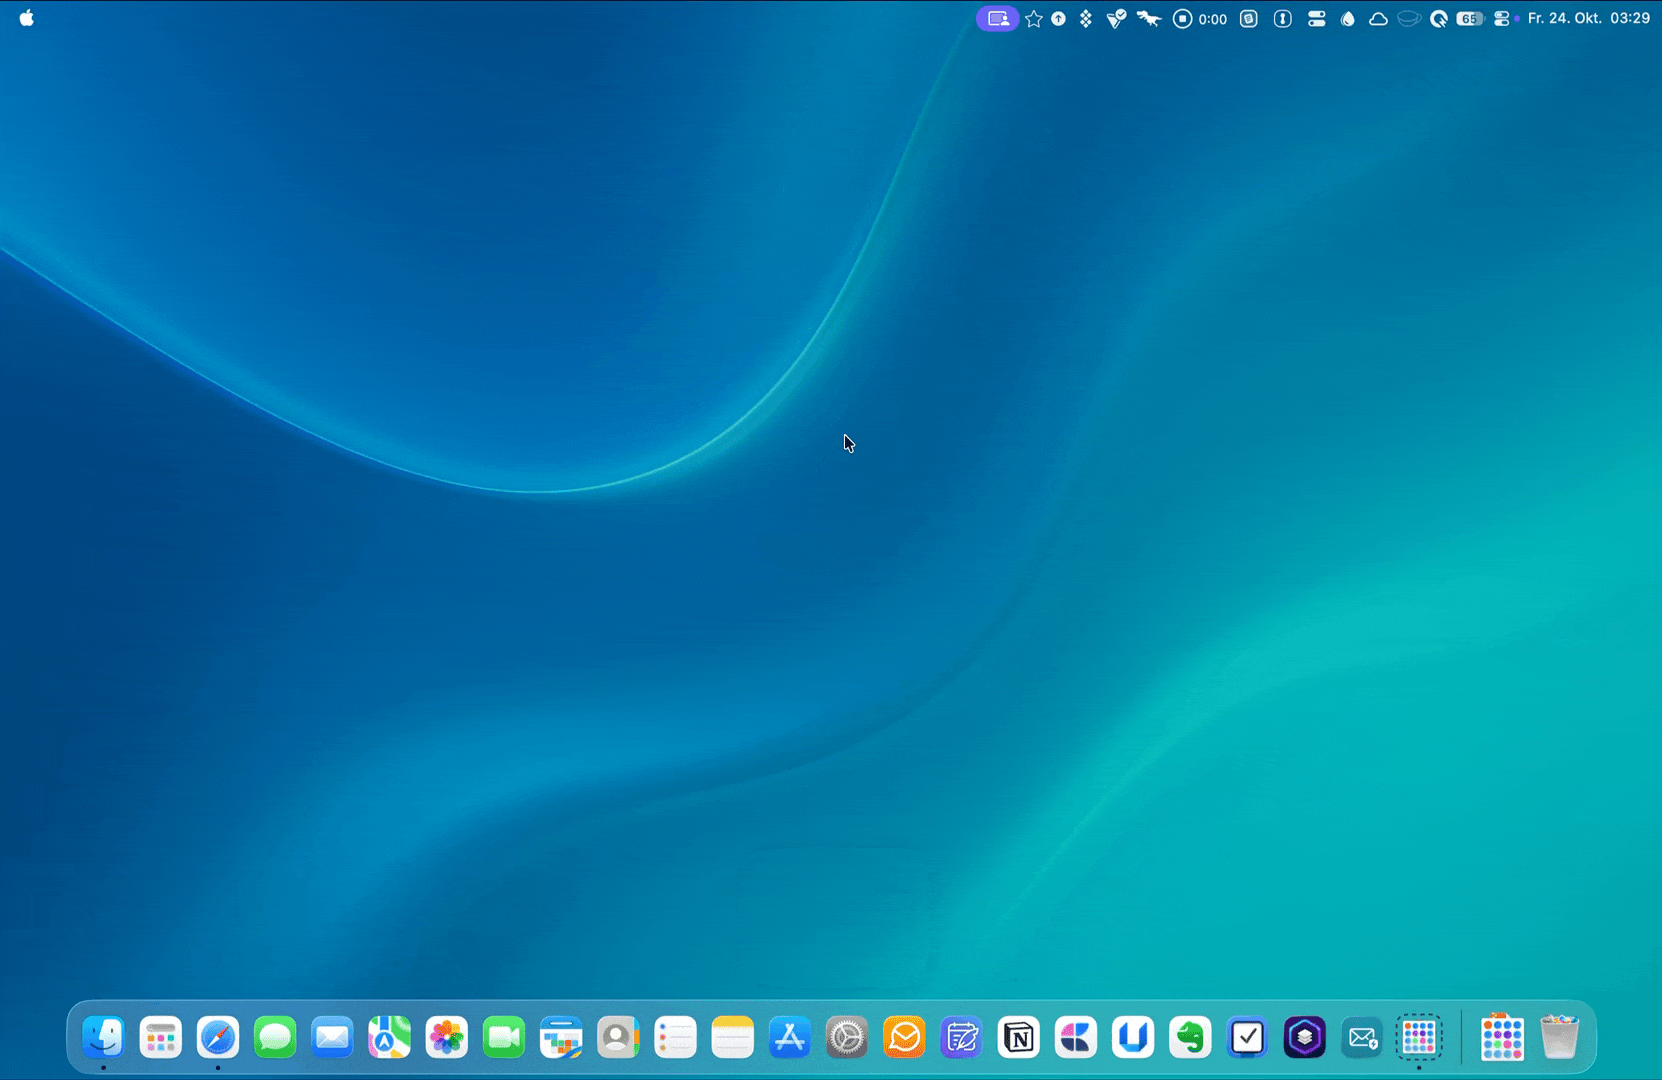1662x1080 pixels.
Task: Open the cloud icon menu bar dropdown
Action: pyautogui.click(x=1378, y=18)
